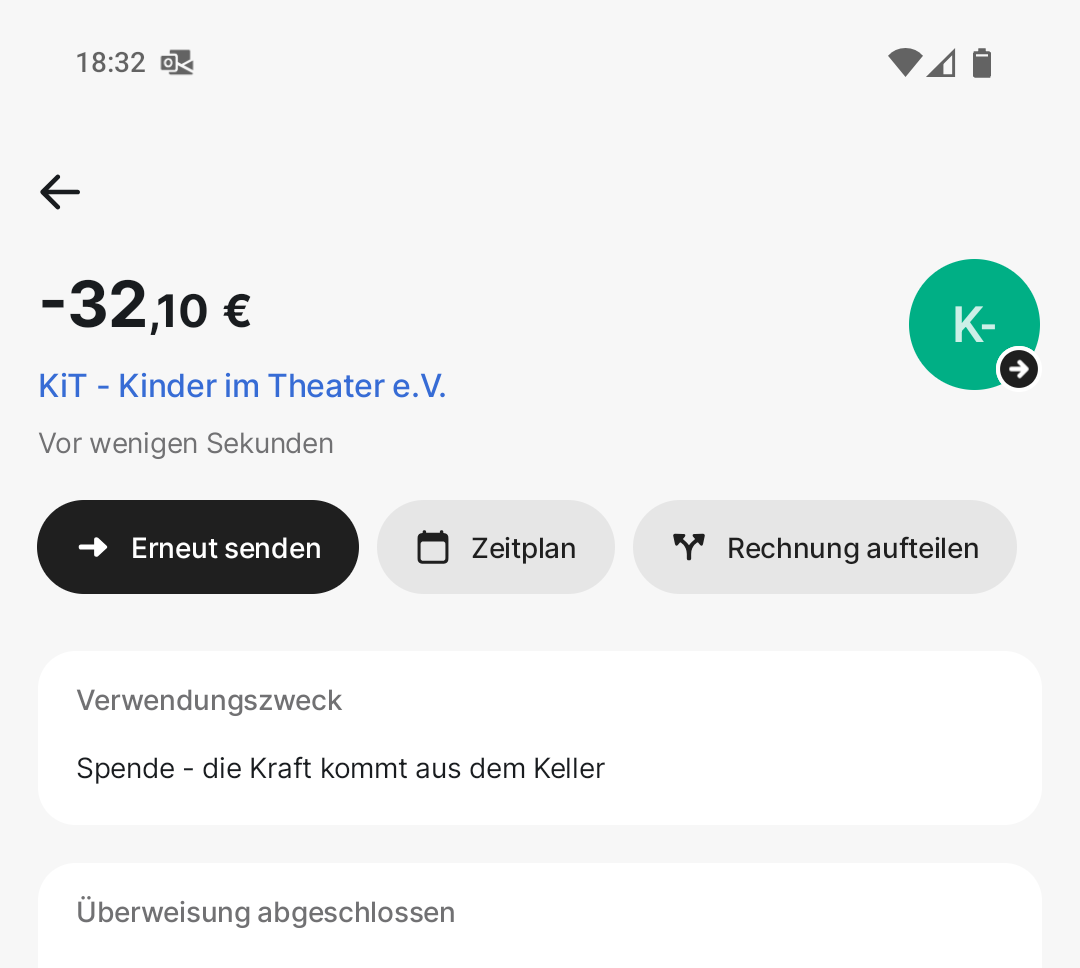
Task: Tap the Wi-Fi signal icon in status bar
Action: coord(904,63)
